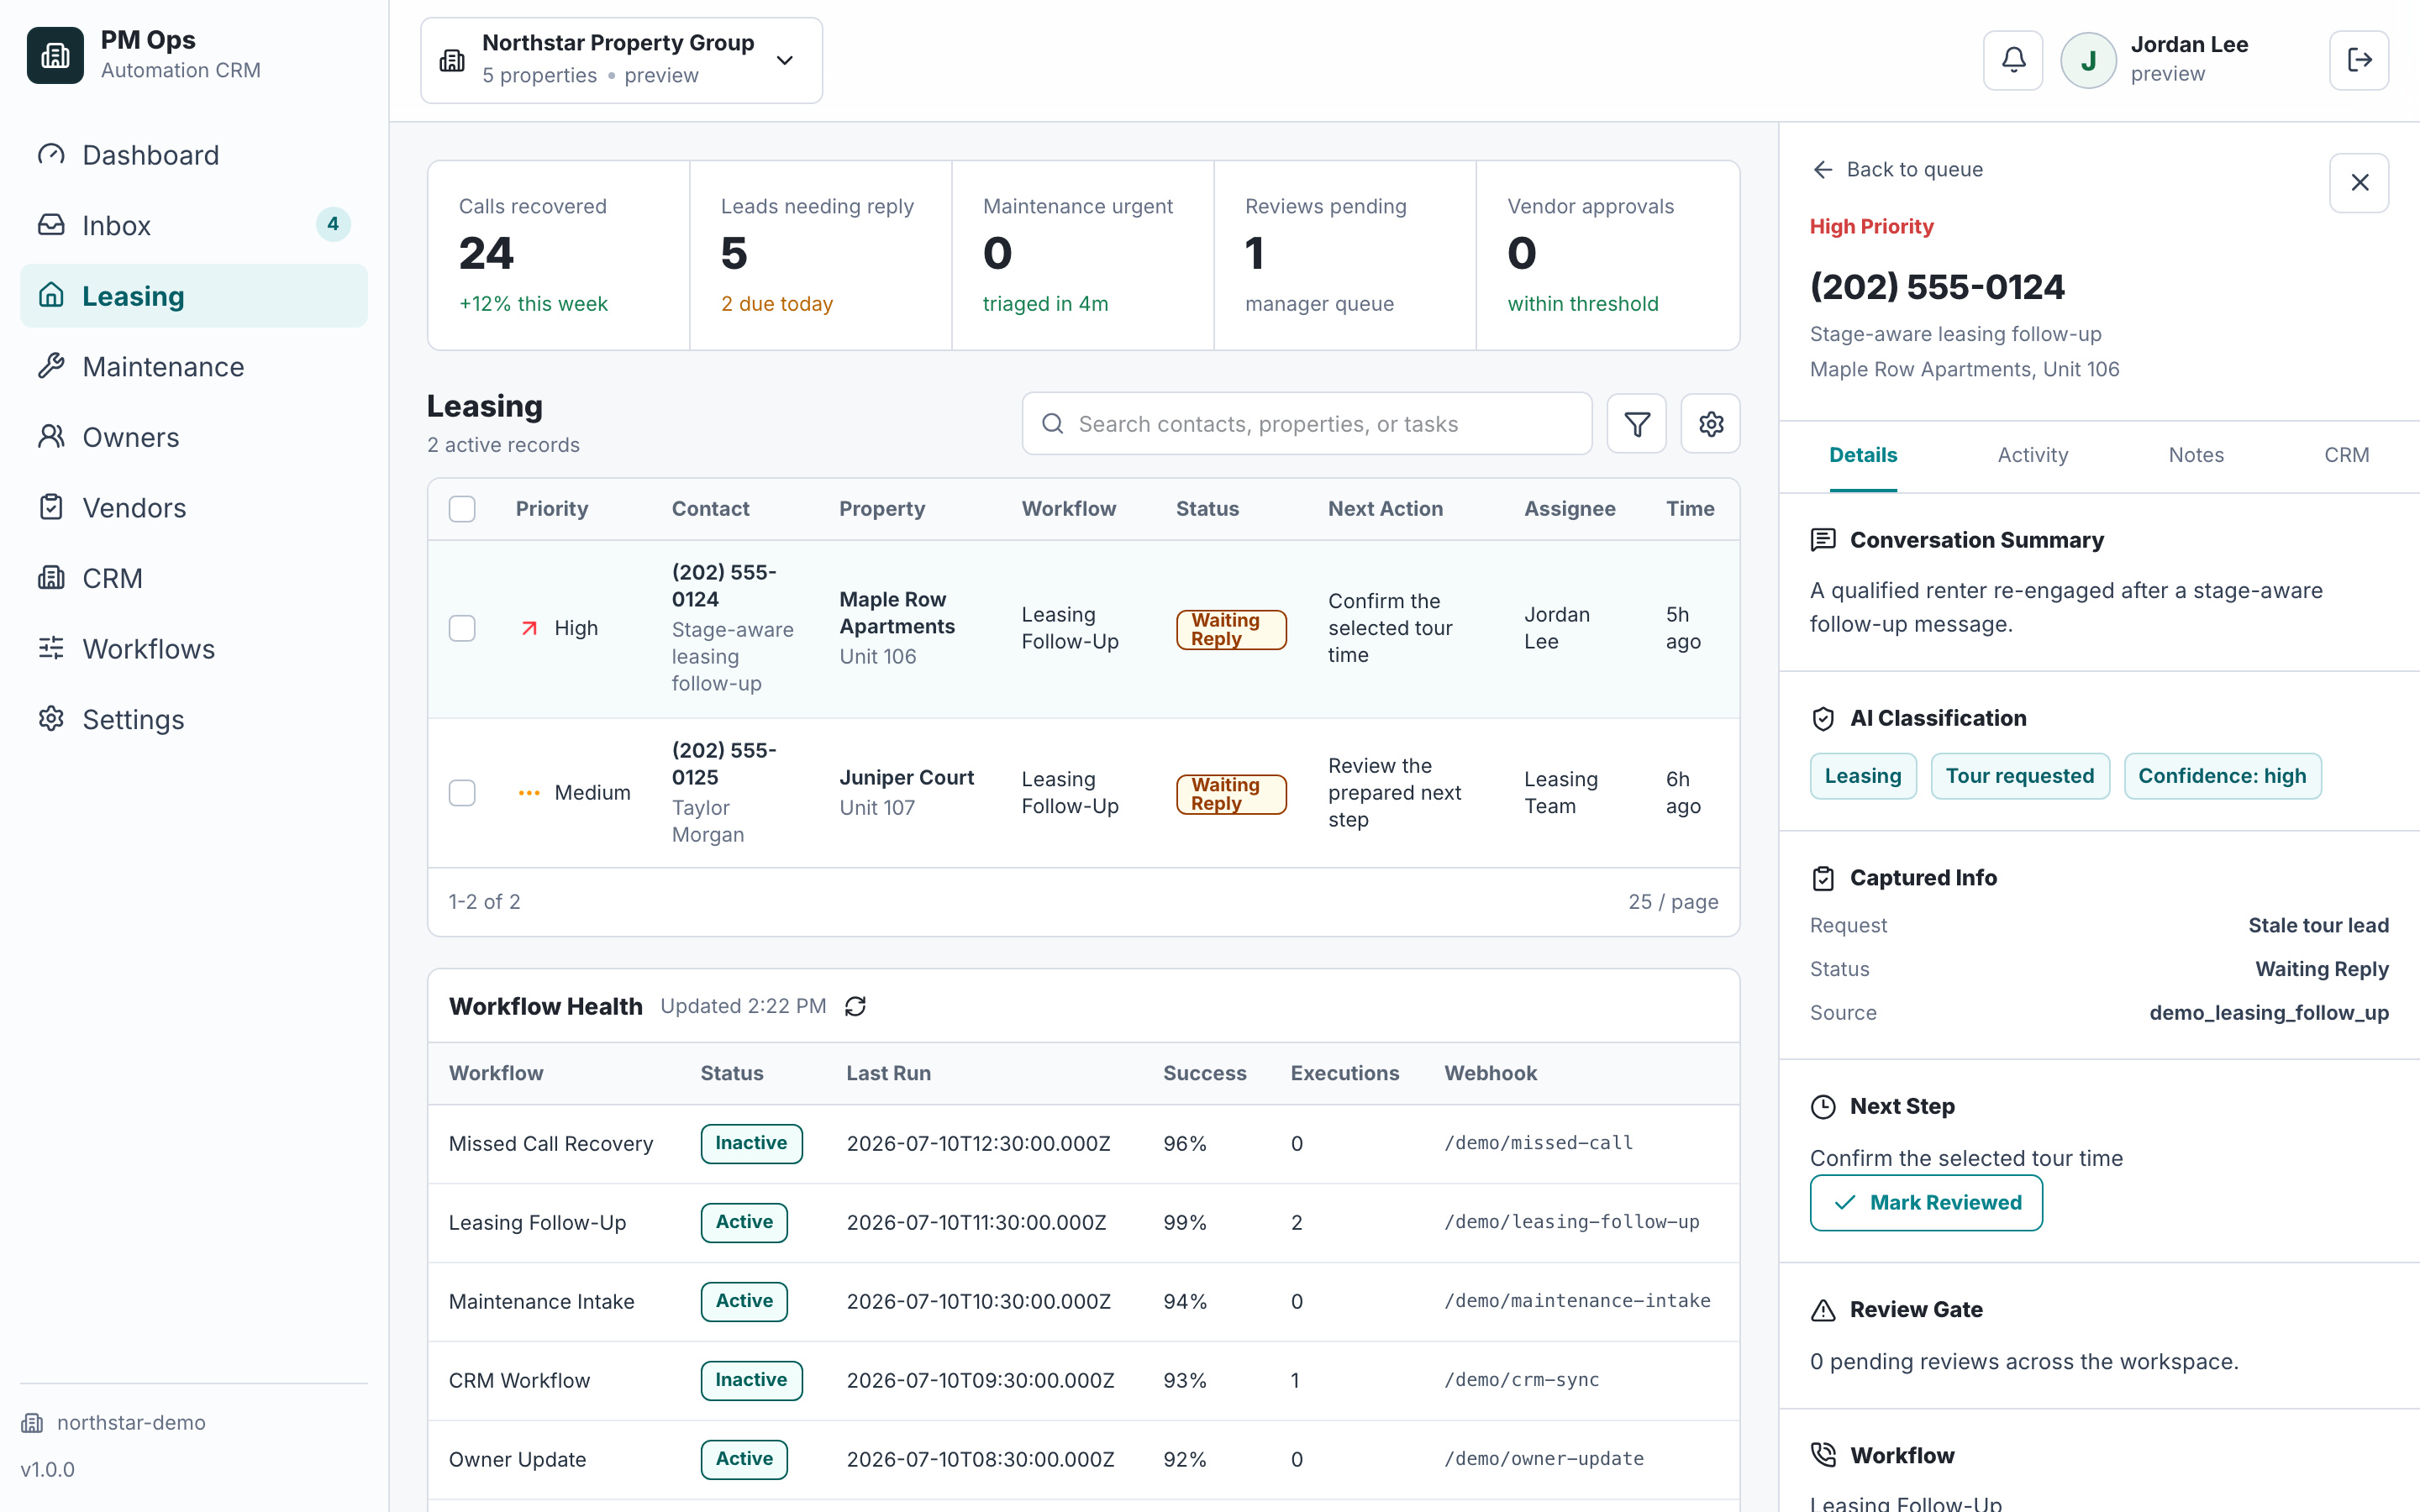Click the Inbox badge showing 4
2420x1512 pixels.
click(333, 224)
